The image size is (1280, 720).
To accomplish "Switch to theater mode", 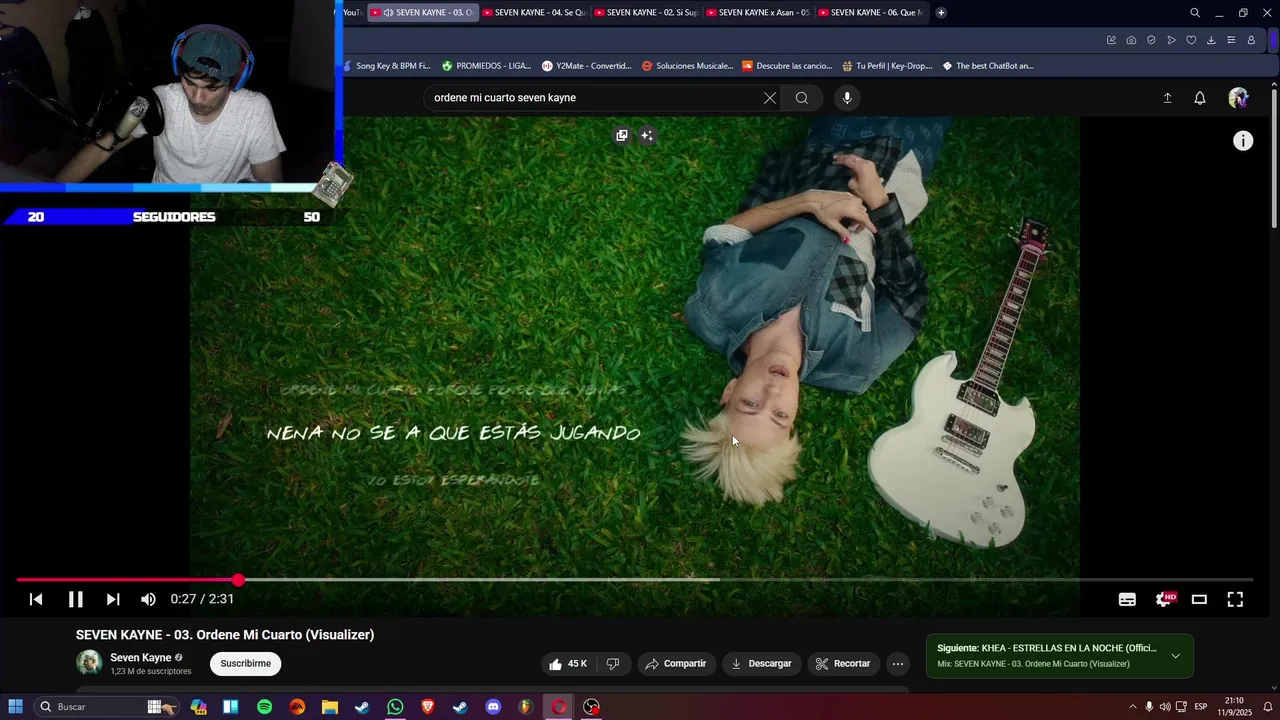I will [1199, 599].
